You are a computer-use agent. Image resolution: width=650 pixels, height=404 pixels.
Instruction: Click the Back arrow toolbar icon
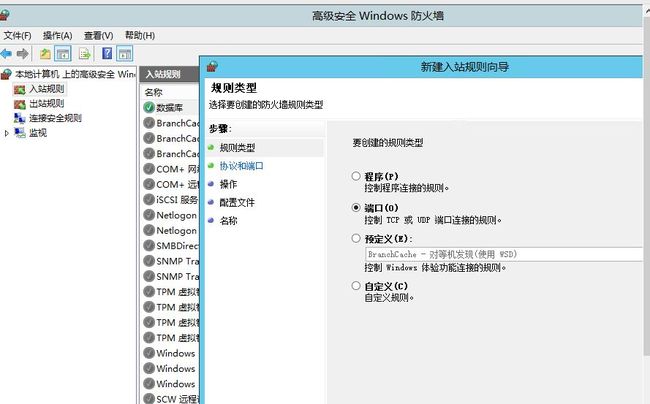coord(6,53)
